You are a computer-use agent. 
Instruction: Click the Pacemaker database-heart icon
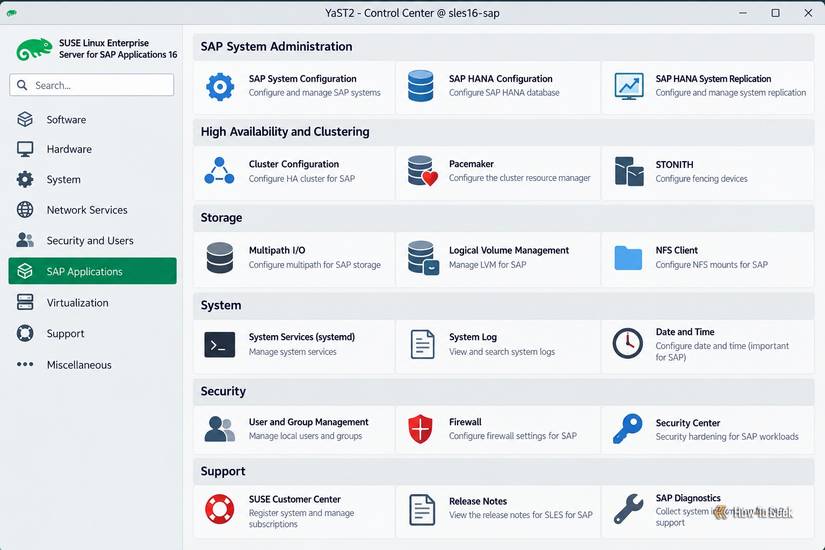click(422, 171)
